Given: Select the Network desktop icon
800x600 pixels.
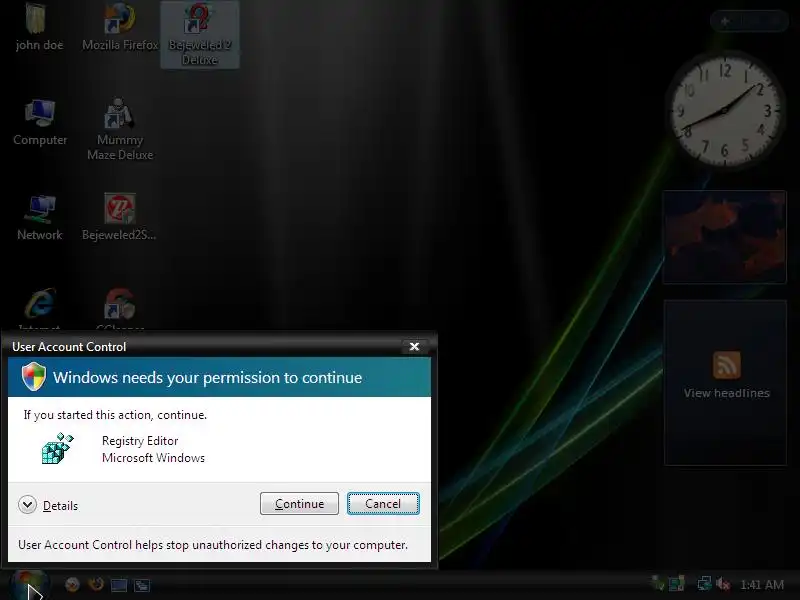Looking at the screenshot, I should point(39,217).
